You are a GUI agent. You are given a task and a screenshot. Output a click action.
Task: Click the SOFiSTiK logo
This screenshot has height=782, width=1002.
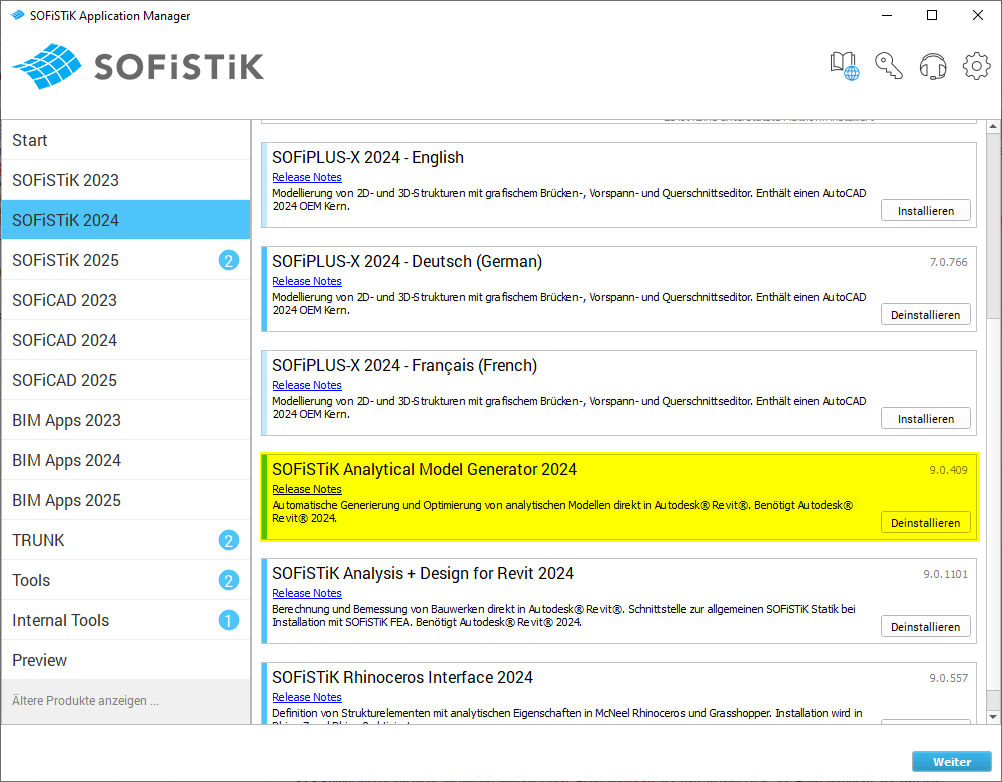click(137, 66)
